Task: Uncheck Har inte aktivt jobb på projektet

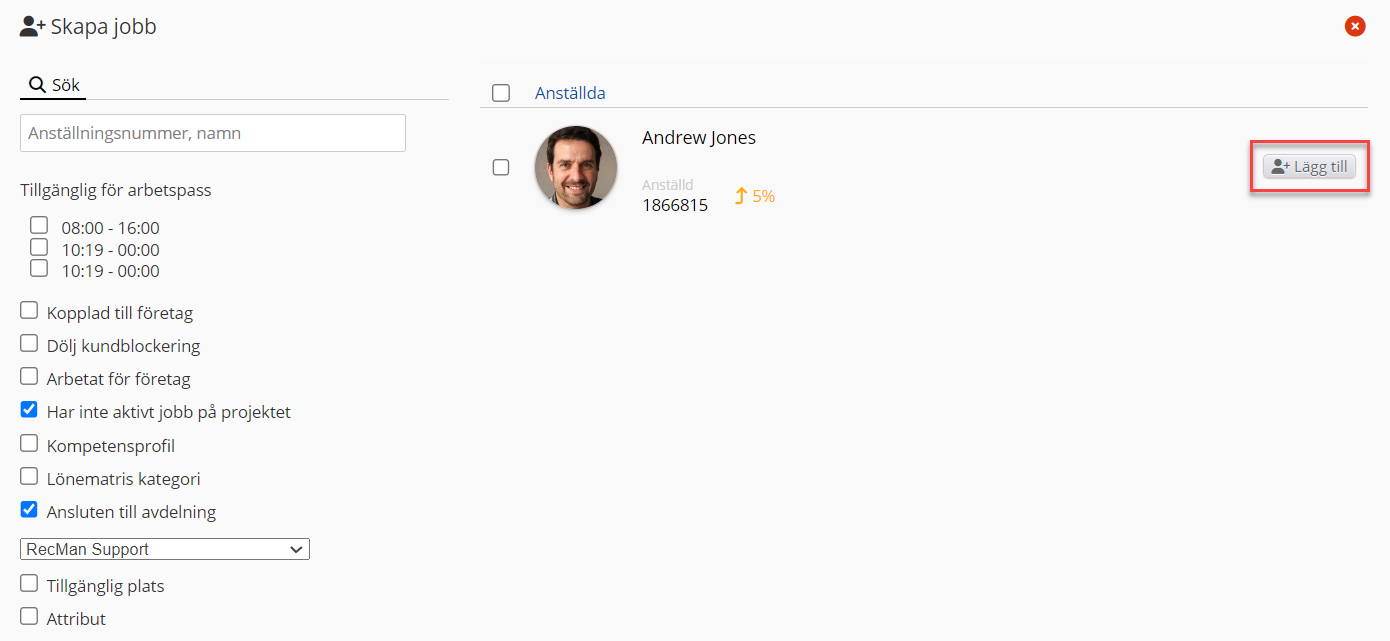Action: 30,410
